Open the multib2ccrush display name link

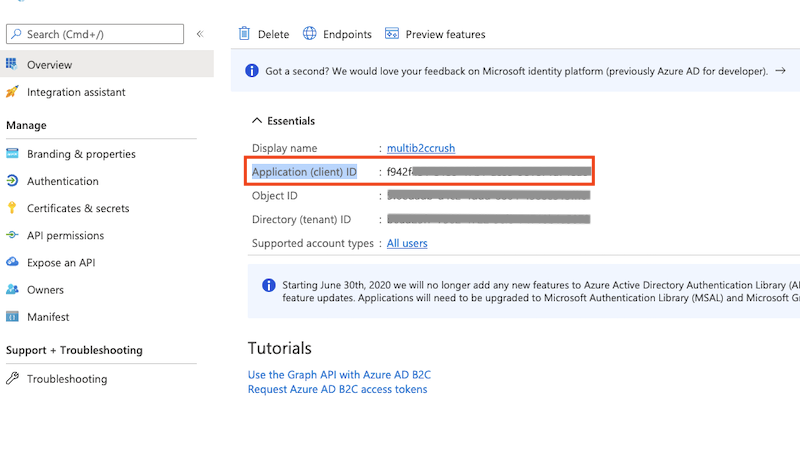click(421, 148)
